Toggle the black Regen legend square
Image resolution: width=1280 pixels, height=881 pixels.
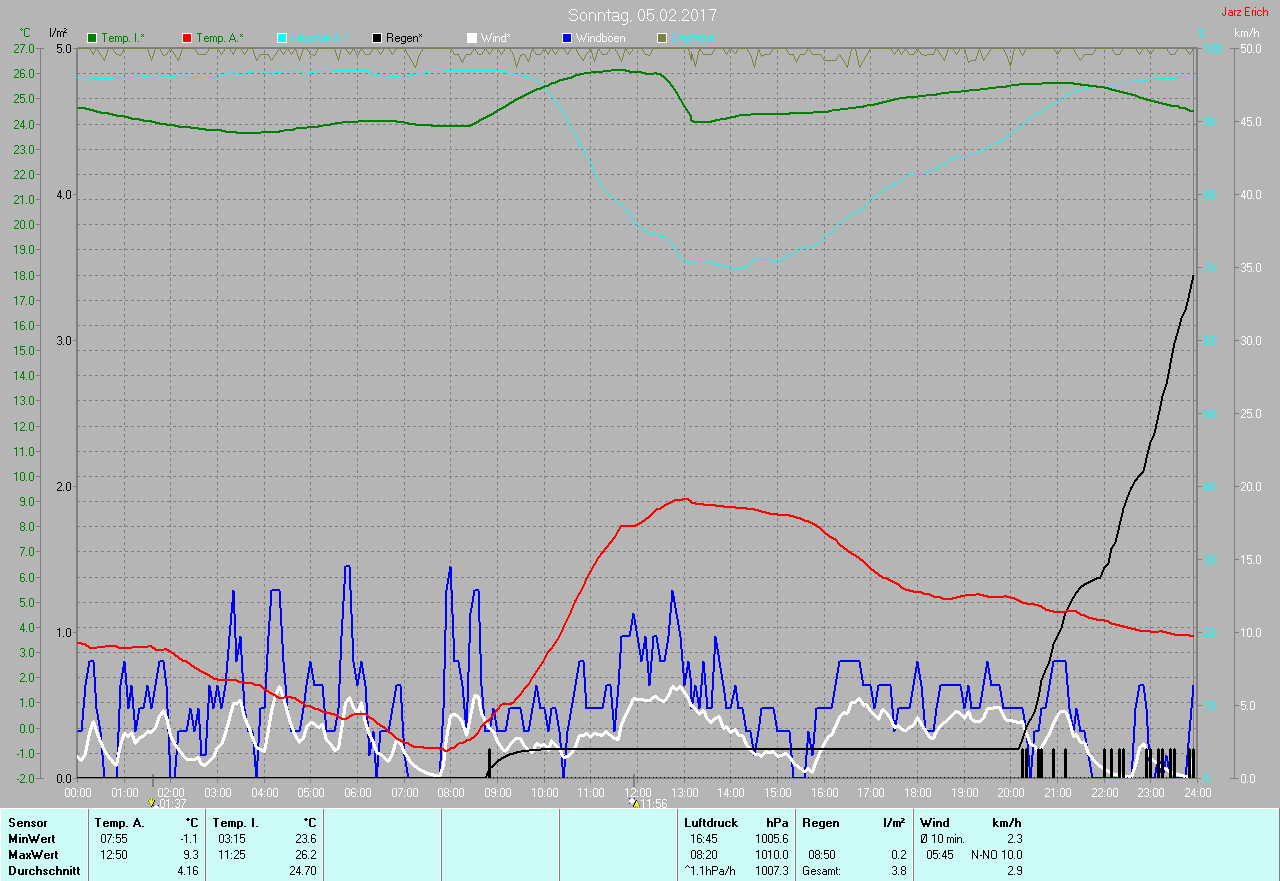(377, 38)
